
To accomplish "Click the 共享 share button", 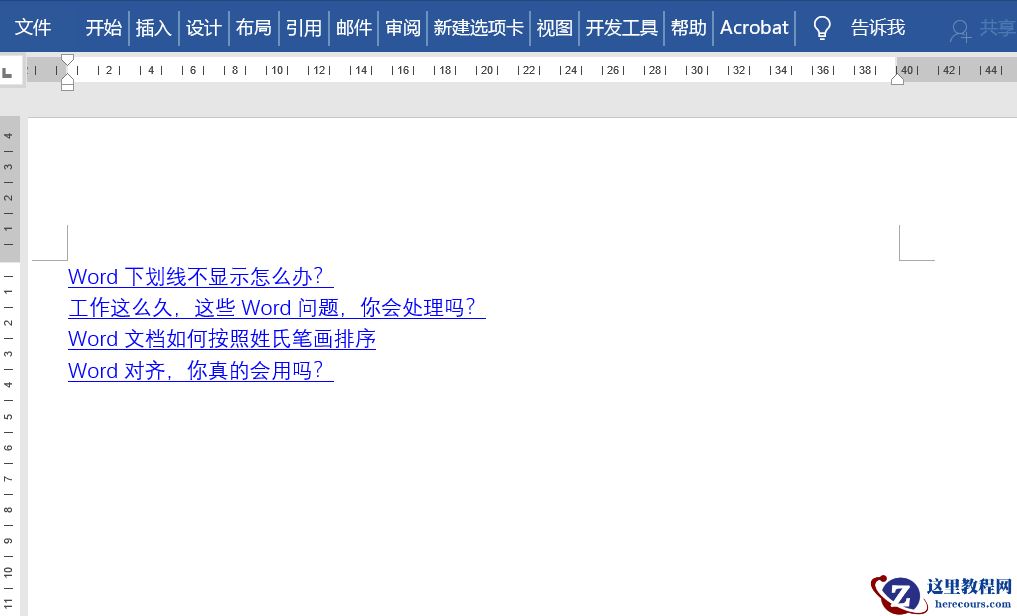I will 983,29.
